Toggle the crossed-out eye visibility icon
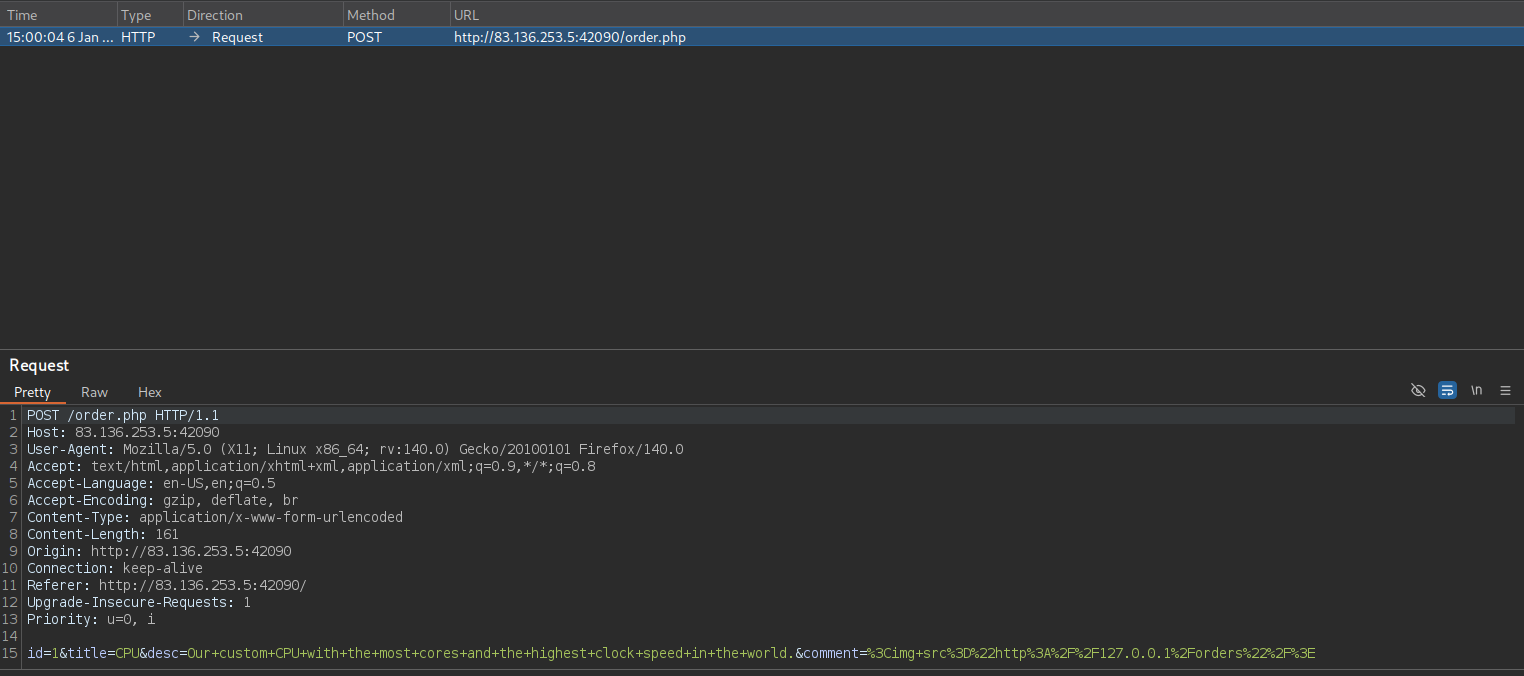The height and width of the screenshot is (676, 1524). click(1417, 391)
